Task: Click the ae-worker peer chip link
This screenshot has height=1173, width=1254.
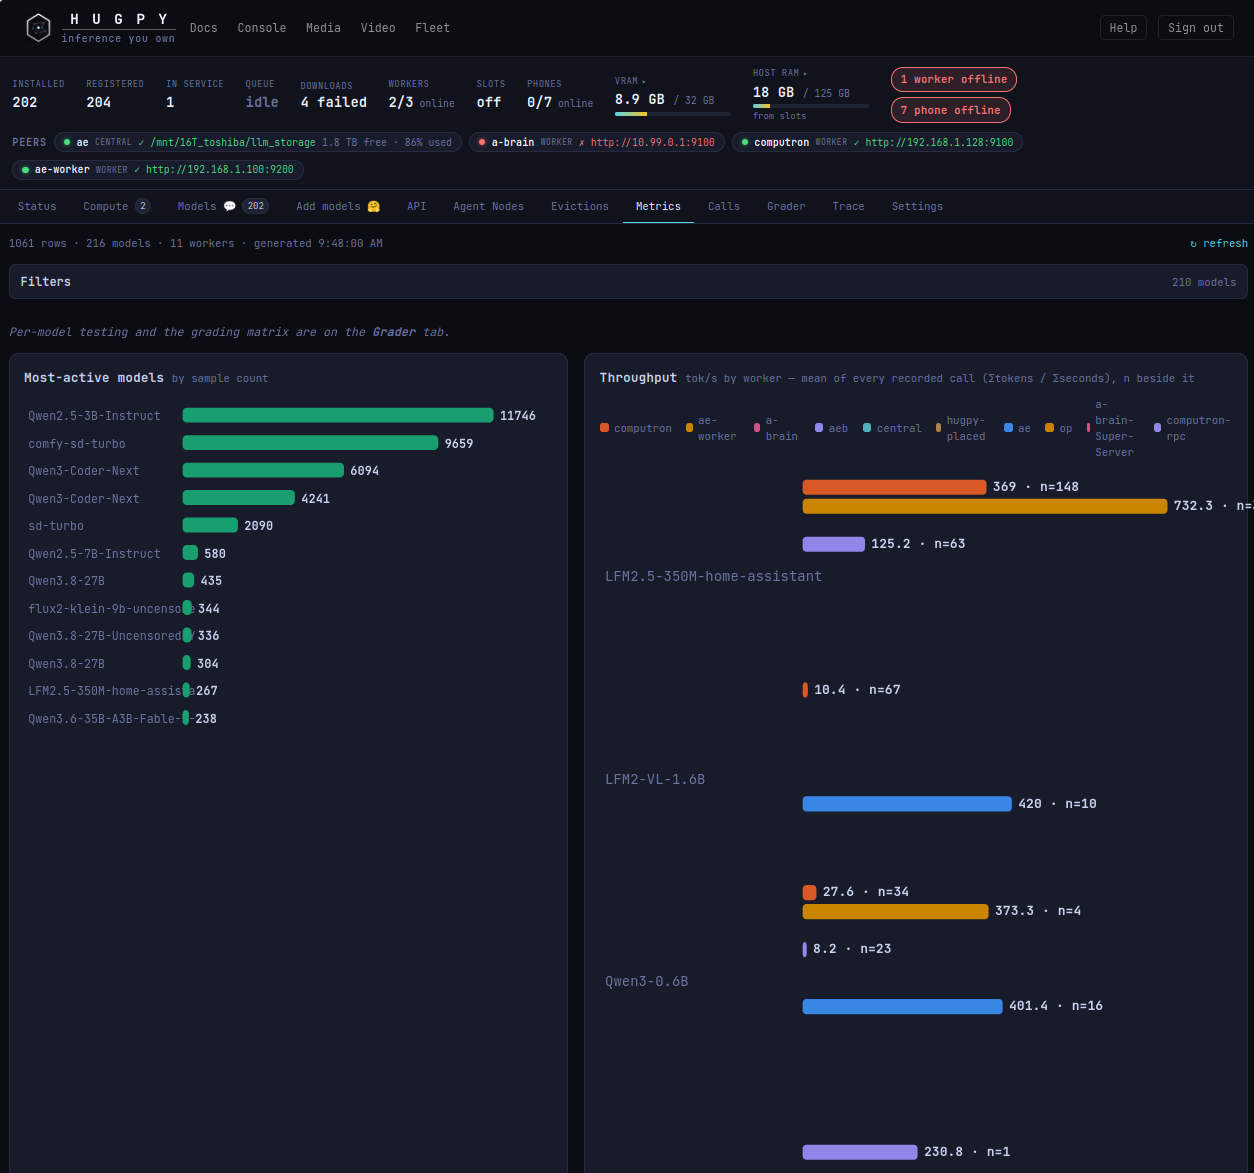Action: coord(220,170)
